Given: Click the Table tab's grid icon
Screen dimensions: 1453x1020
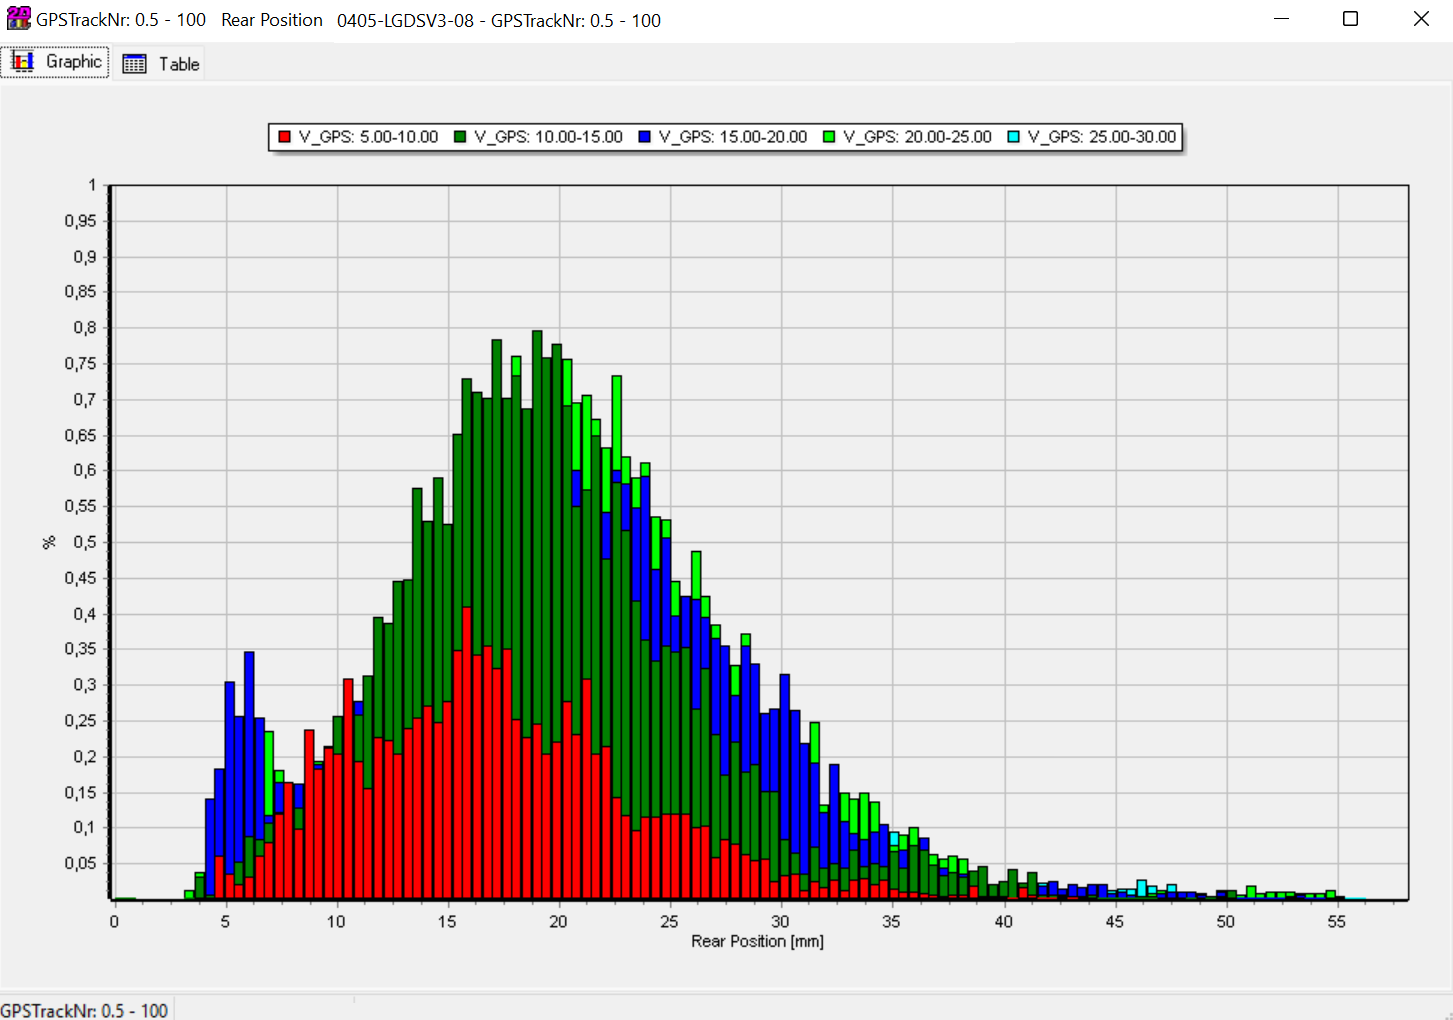Looking at the screenshot, I should (134, 64).
